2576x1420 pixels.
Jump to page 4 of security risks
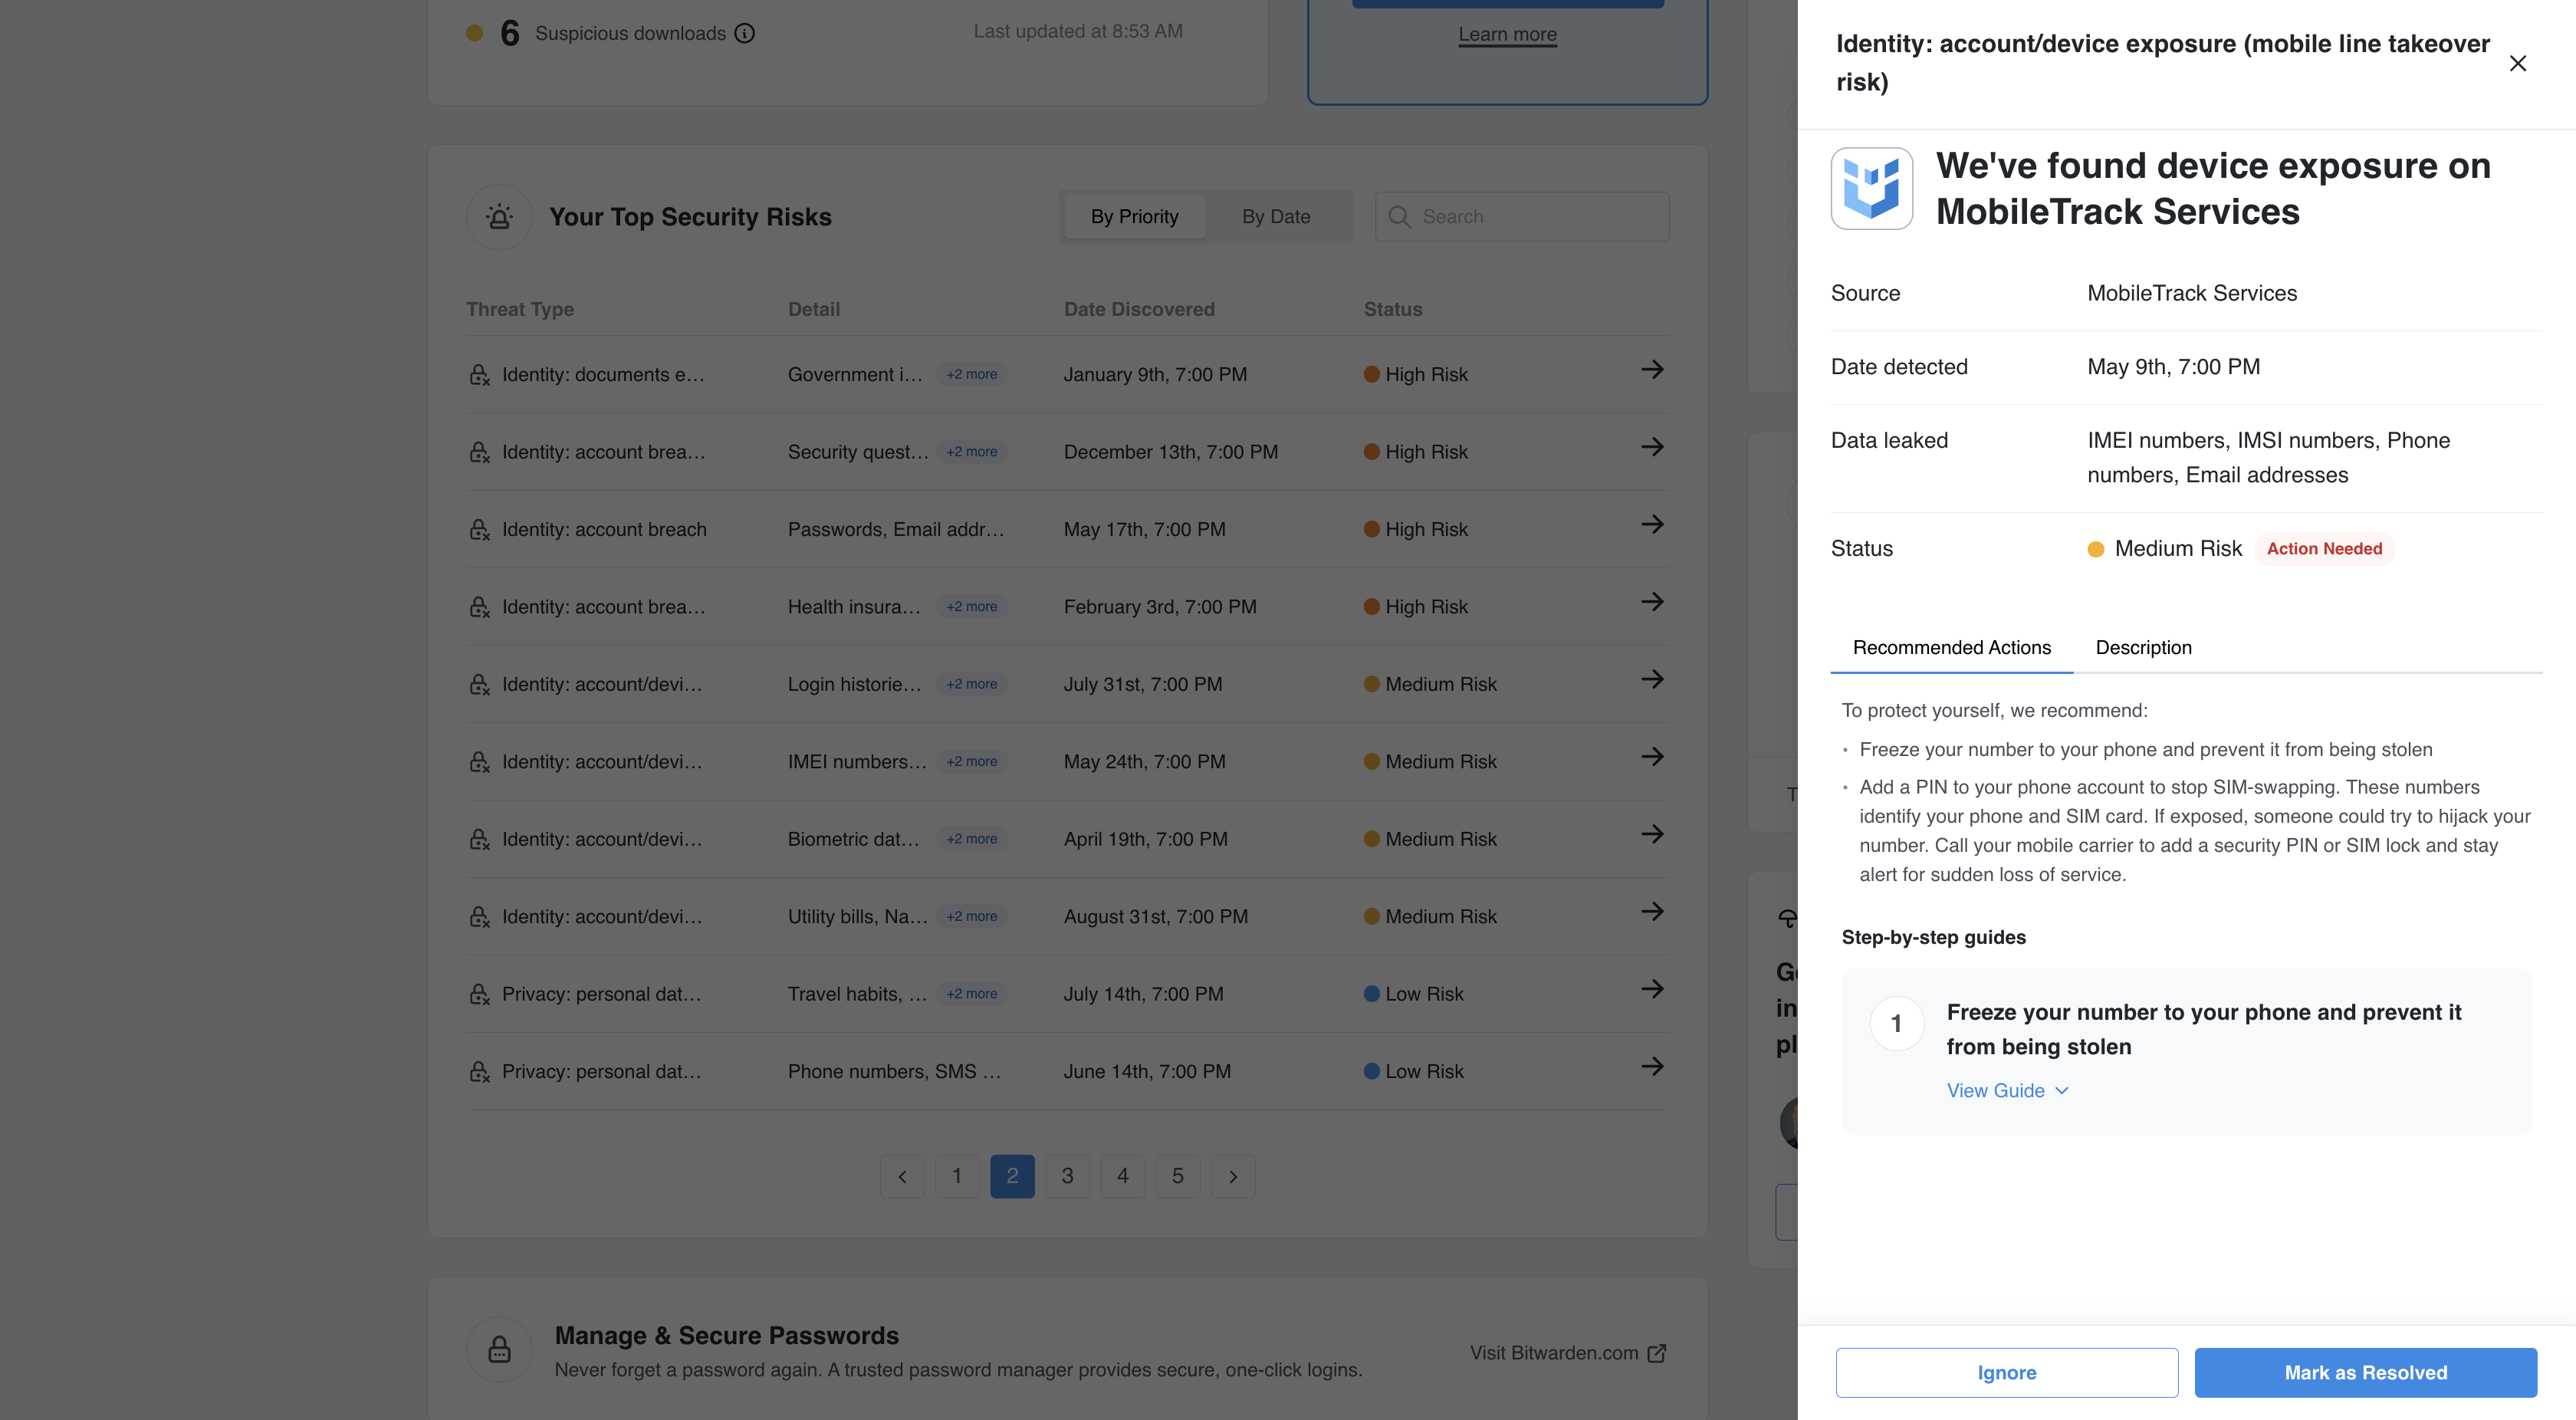click(x=1122, y=1177)
